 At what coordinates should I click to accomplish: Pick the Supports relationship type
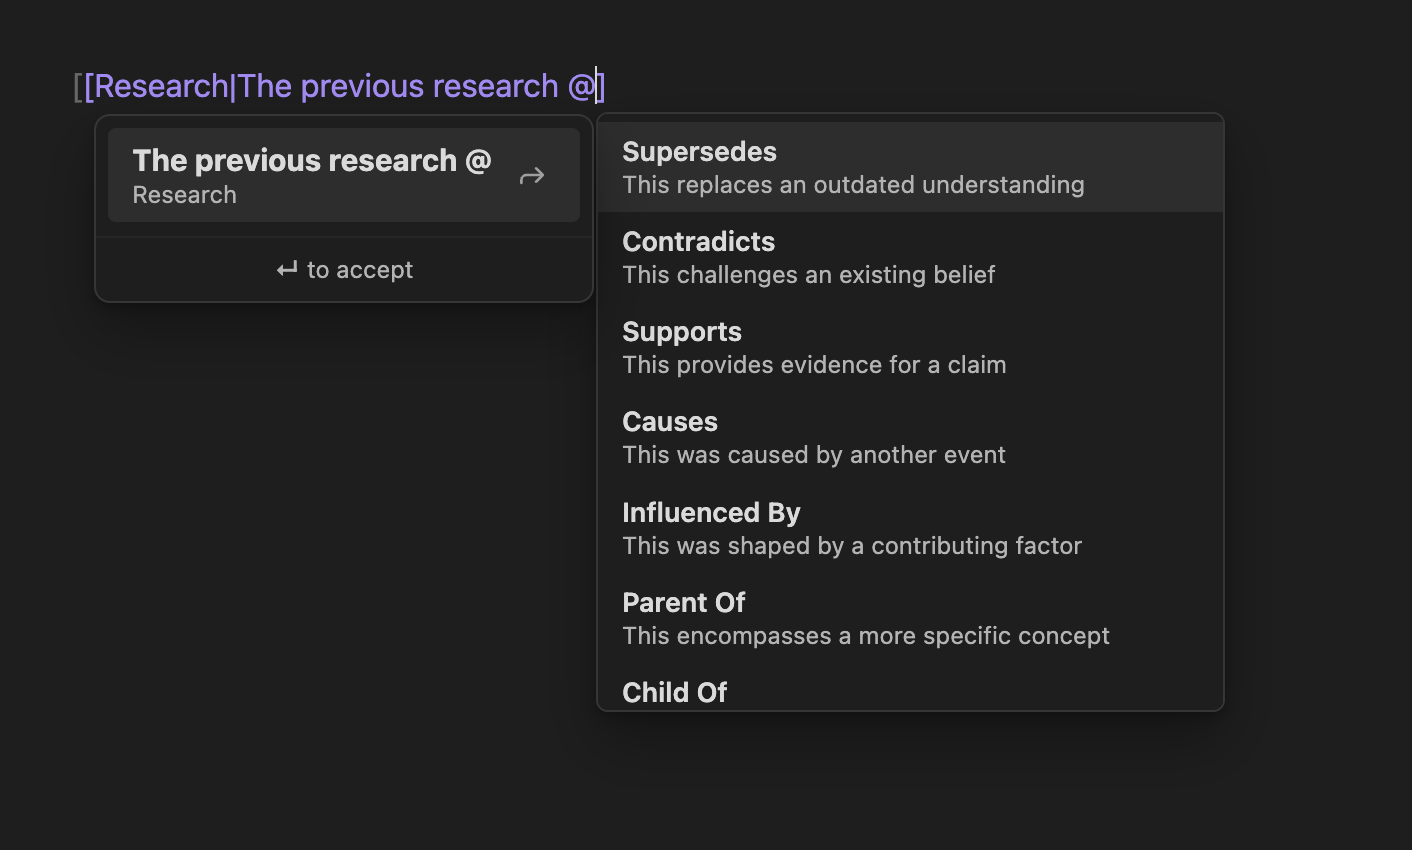coord(682,332)
